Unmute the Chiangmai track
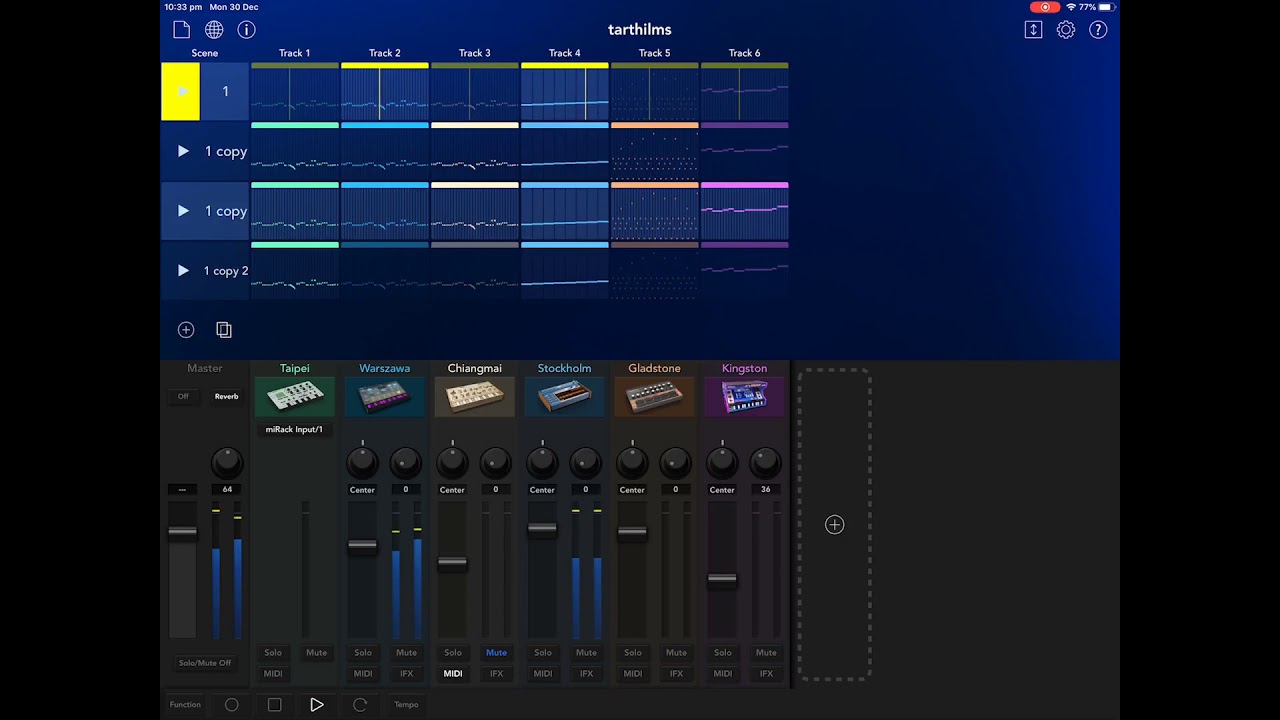Viewport: 1280px width, 720px height. [496, 653]
